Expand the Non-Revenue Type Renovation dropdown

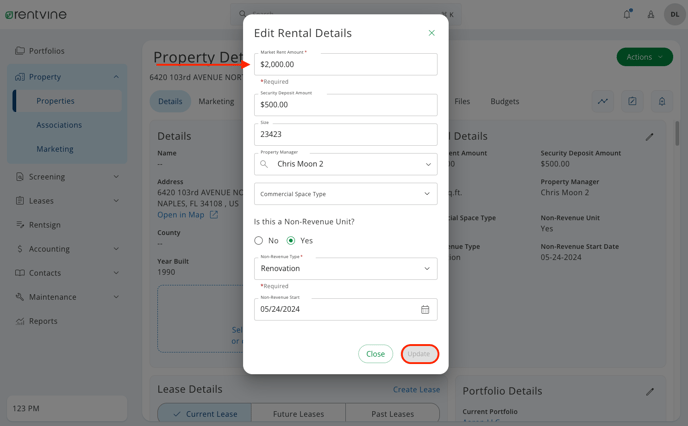click(x=346, y=268)
